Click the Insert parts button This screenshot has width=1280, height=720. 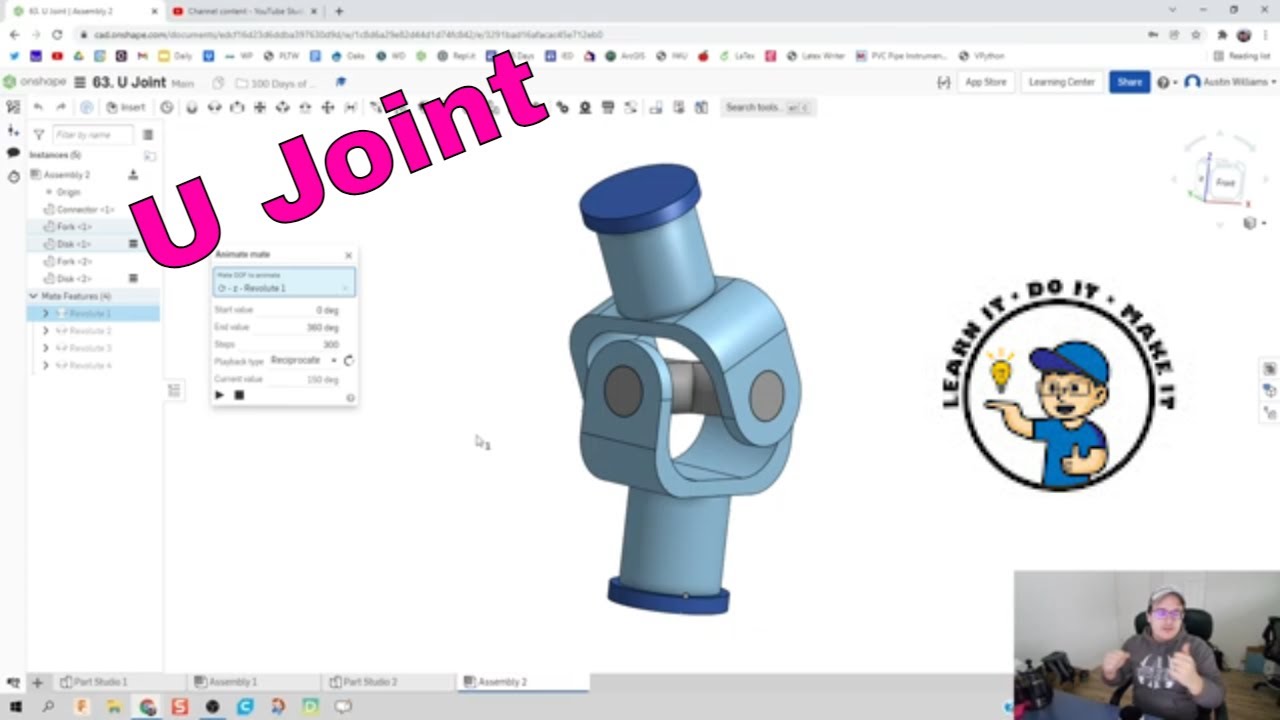coord(126,107)
